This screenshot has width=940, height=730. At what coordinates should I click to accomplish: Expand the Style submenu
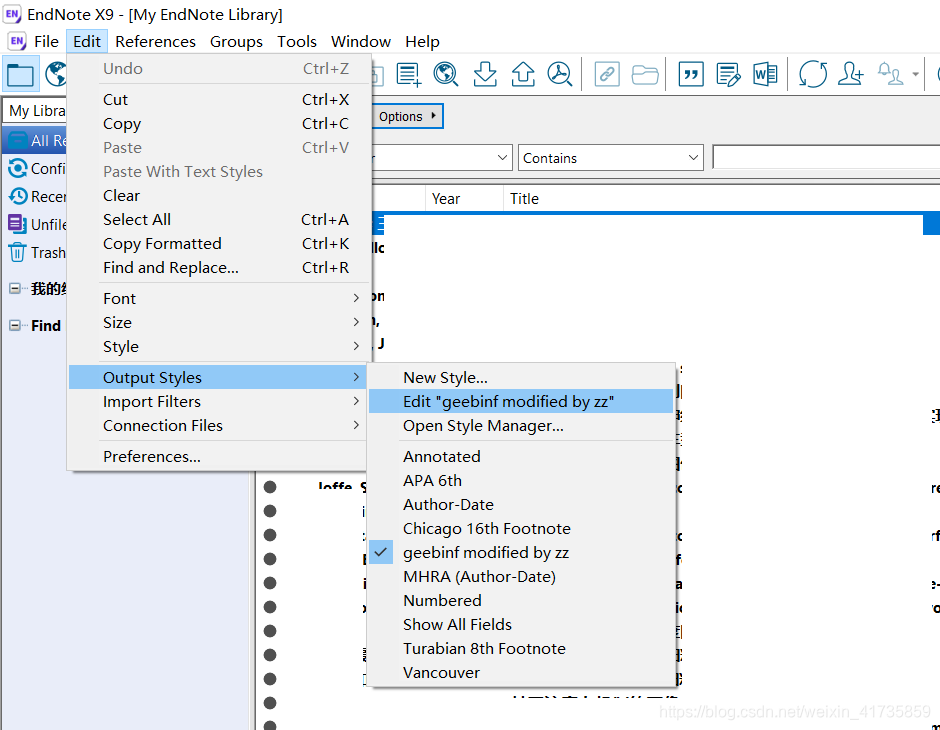[218, 346]
